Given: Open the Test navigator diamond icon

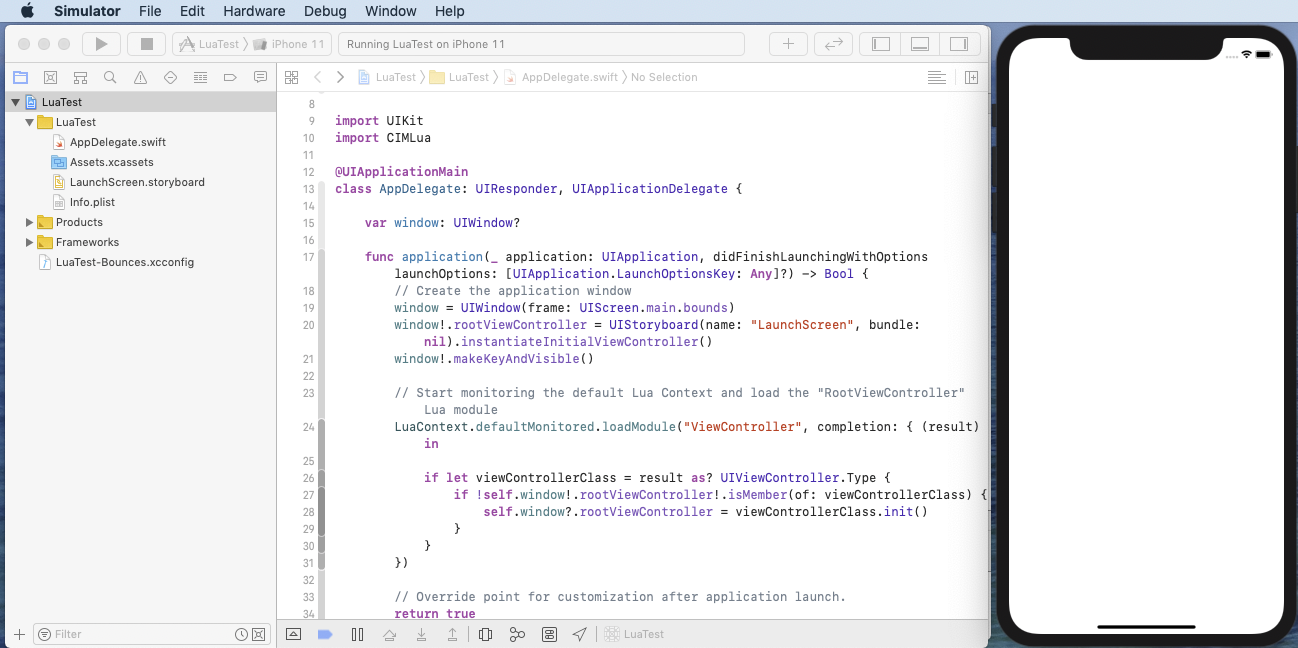Looking at the screenshot, I should tap(170, 77).
